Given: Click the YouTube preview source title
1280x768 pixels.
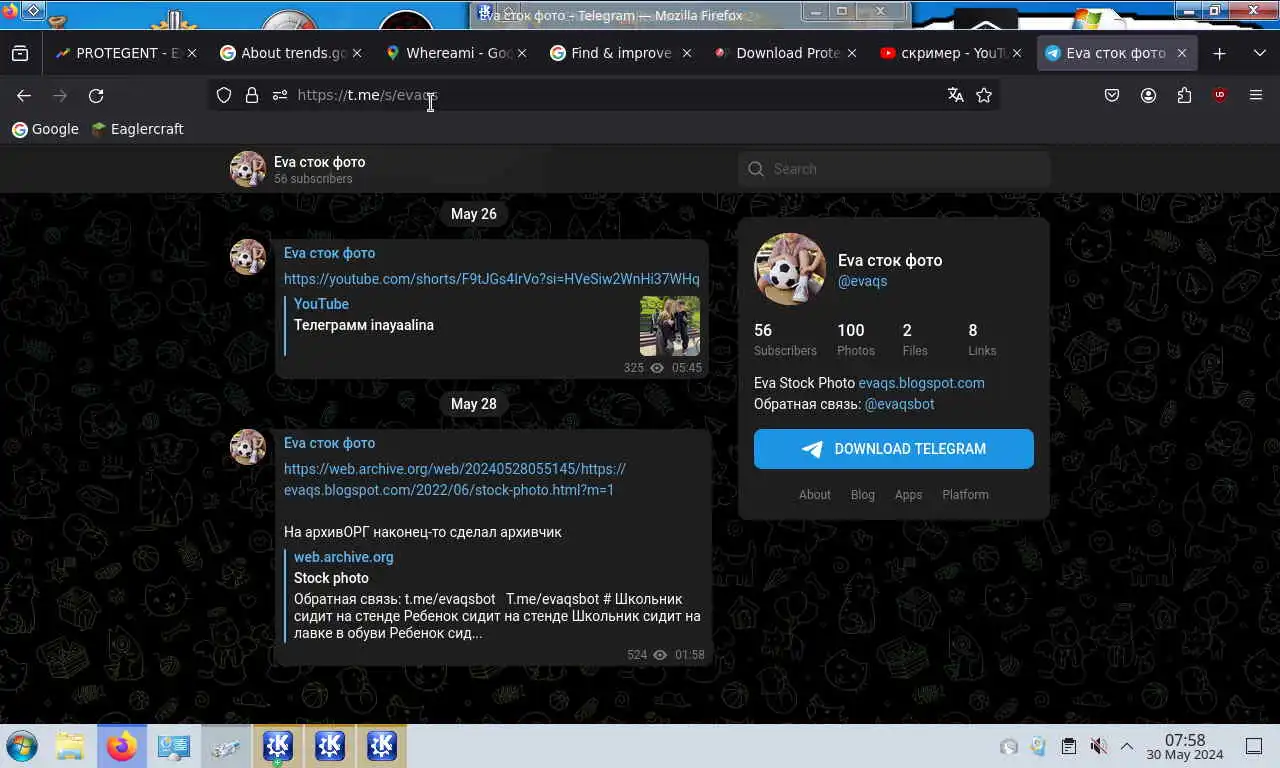Looking at the screenshot, I should click(321, 304).
